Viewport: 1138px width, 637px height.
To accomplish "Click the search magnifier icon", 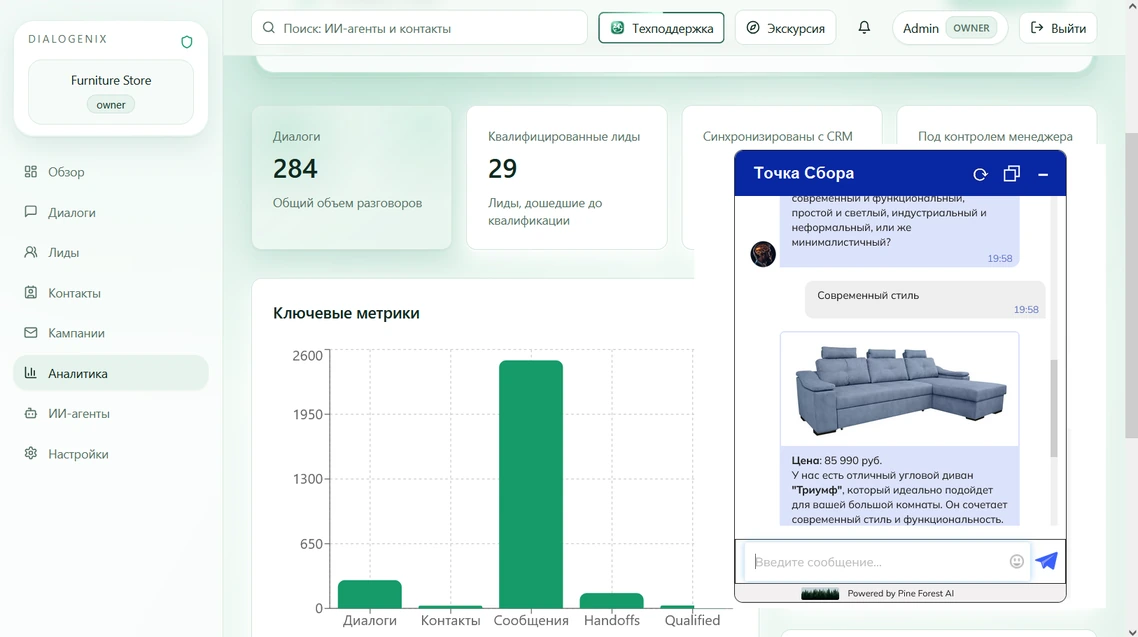I will tap(269, 28).
